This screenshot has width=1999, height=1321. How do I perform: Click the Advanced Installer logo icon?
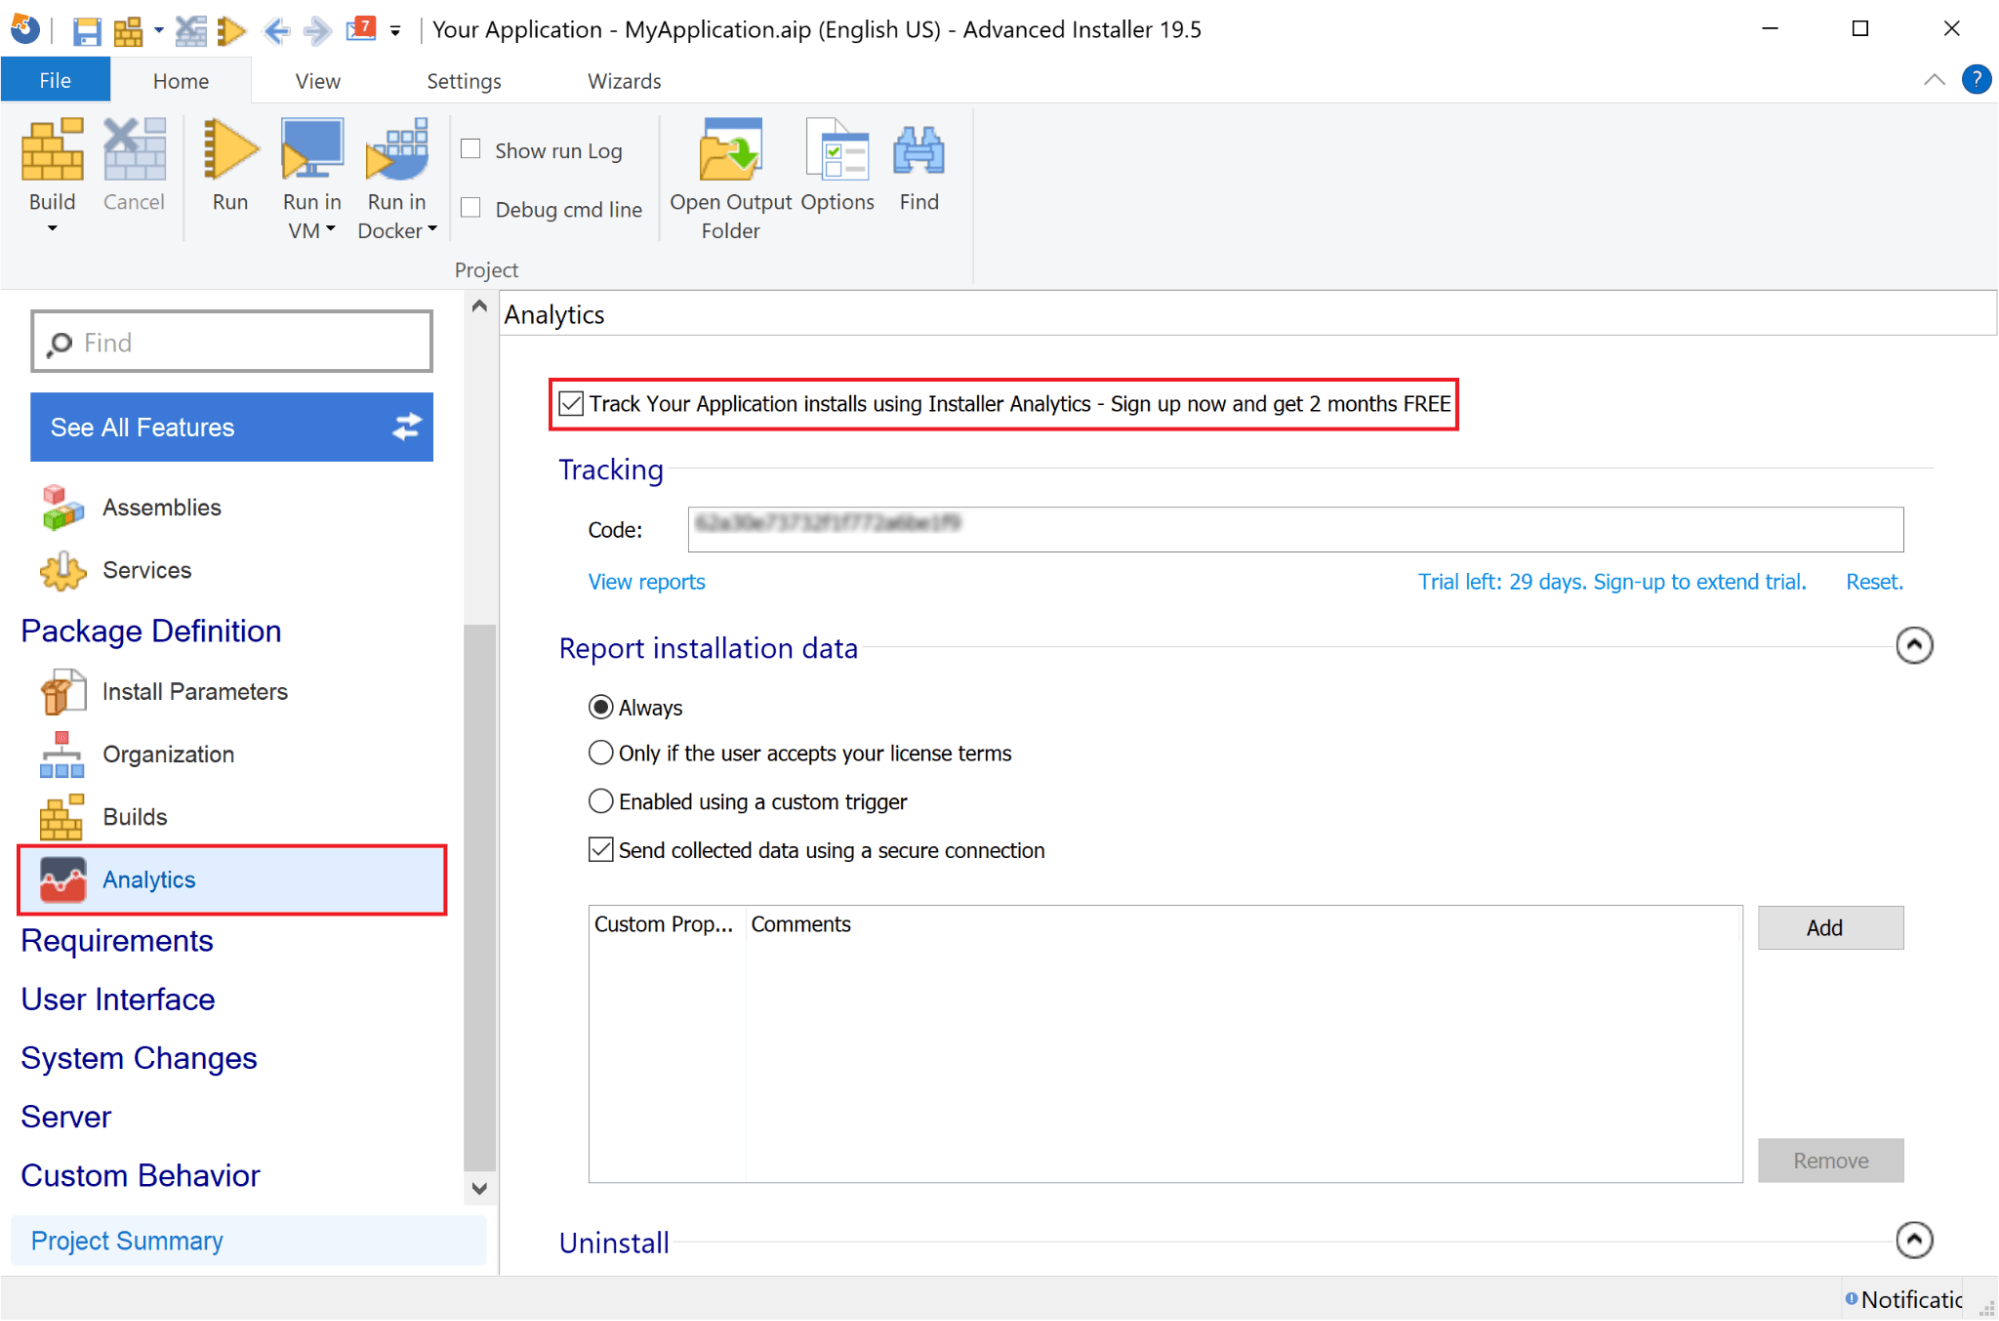[x=25, y=28]
